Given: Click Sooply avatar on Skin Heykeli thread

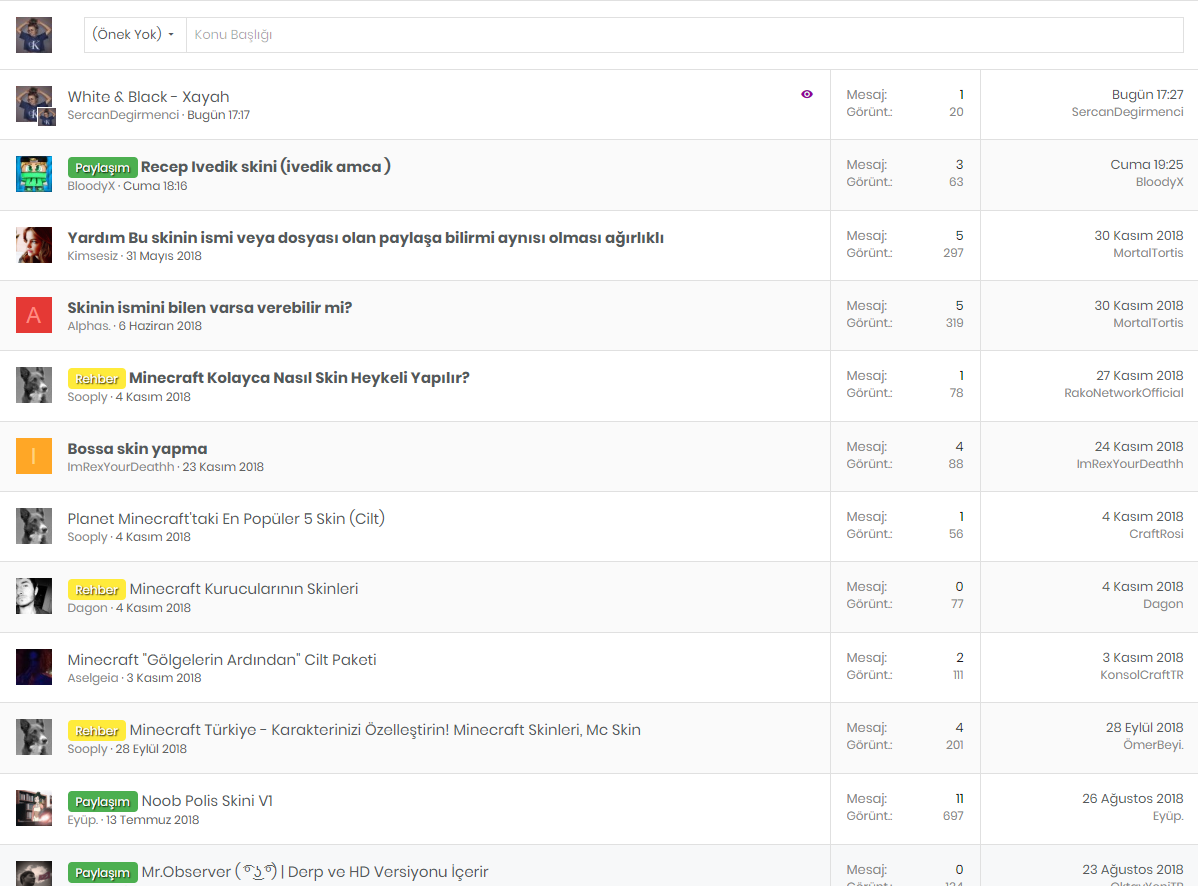Looking at the screenshot, I should [34, 385].
